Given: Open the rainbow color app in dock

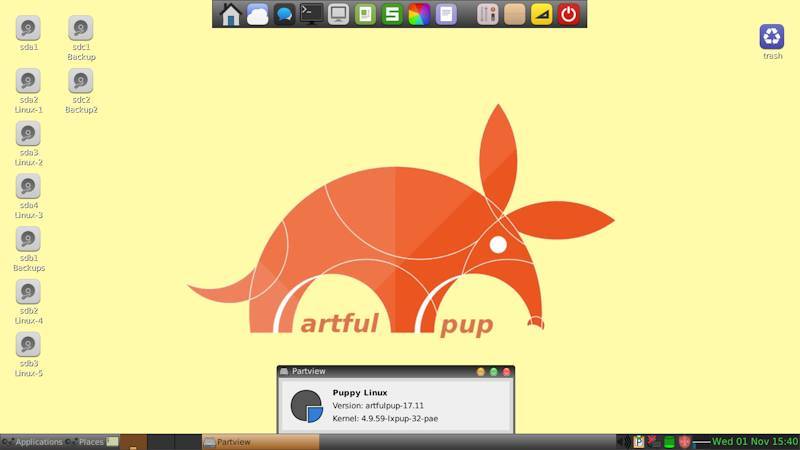Looking at the screenshot, I should pyautogui.click(x=419, y=14).
